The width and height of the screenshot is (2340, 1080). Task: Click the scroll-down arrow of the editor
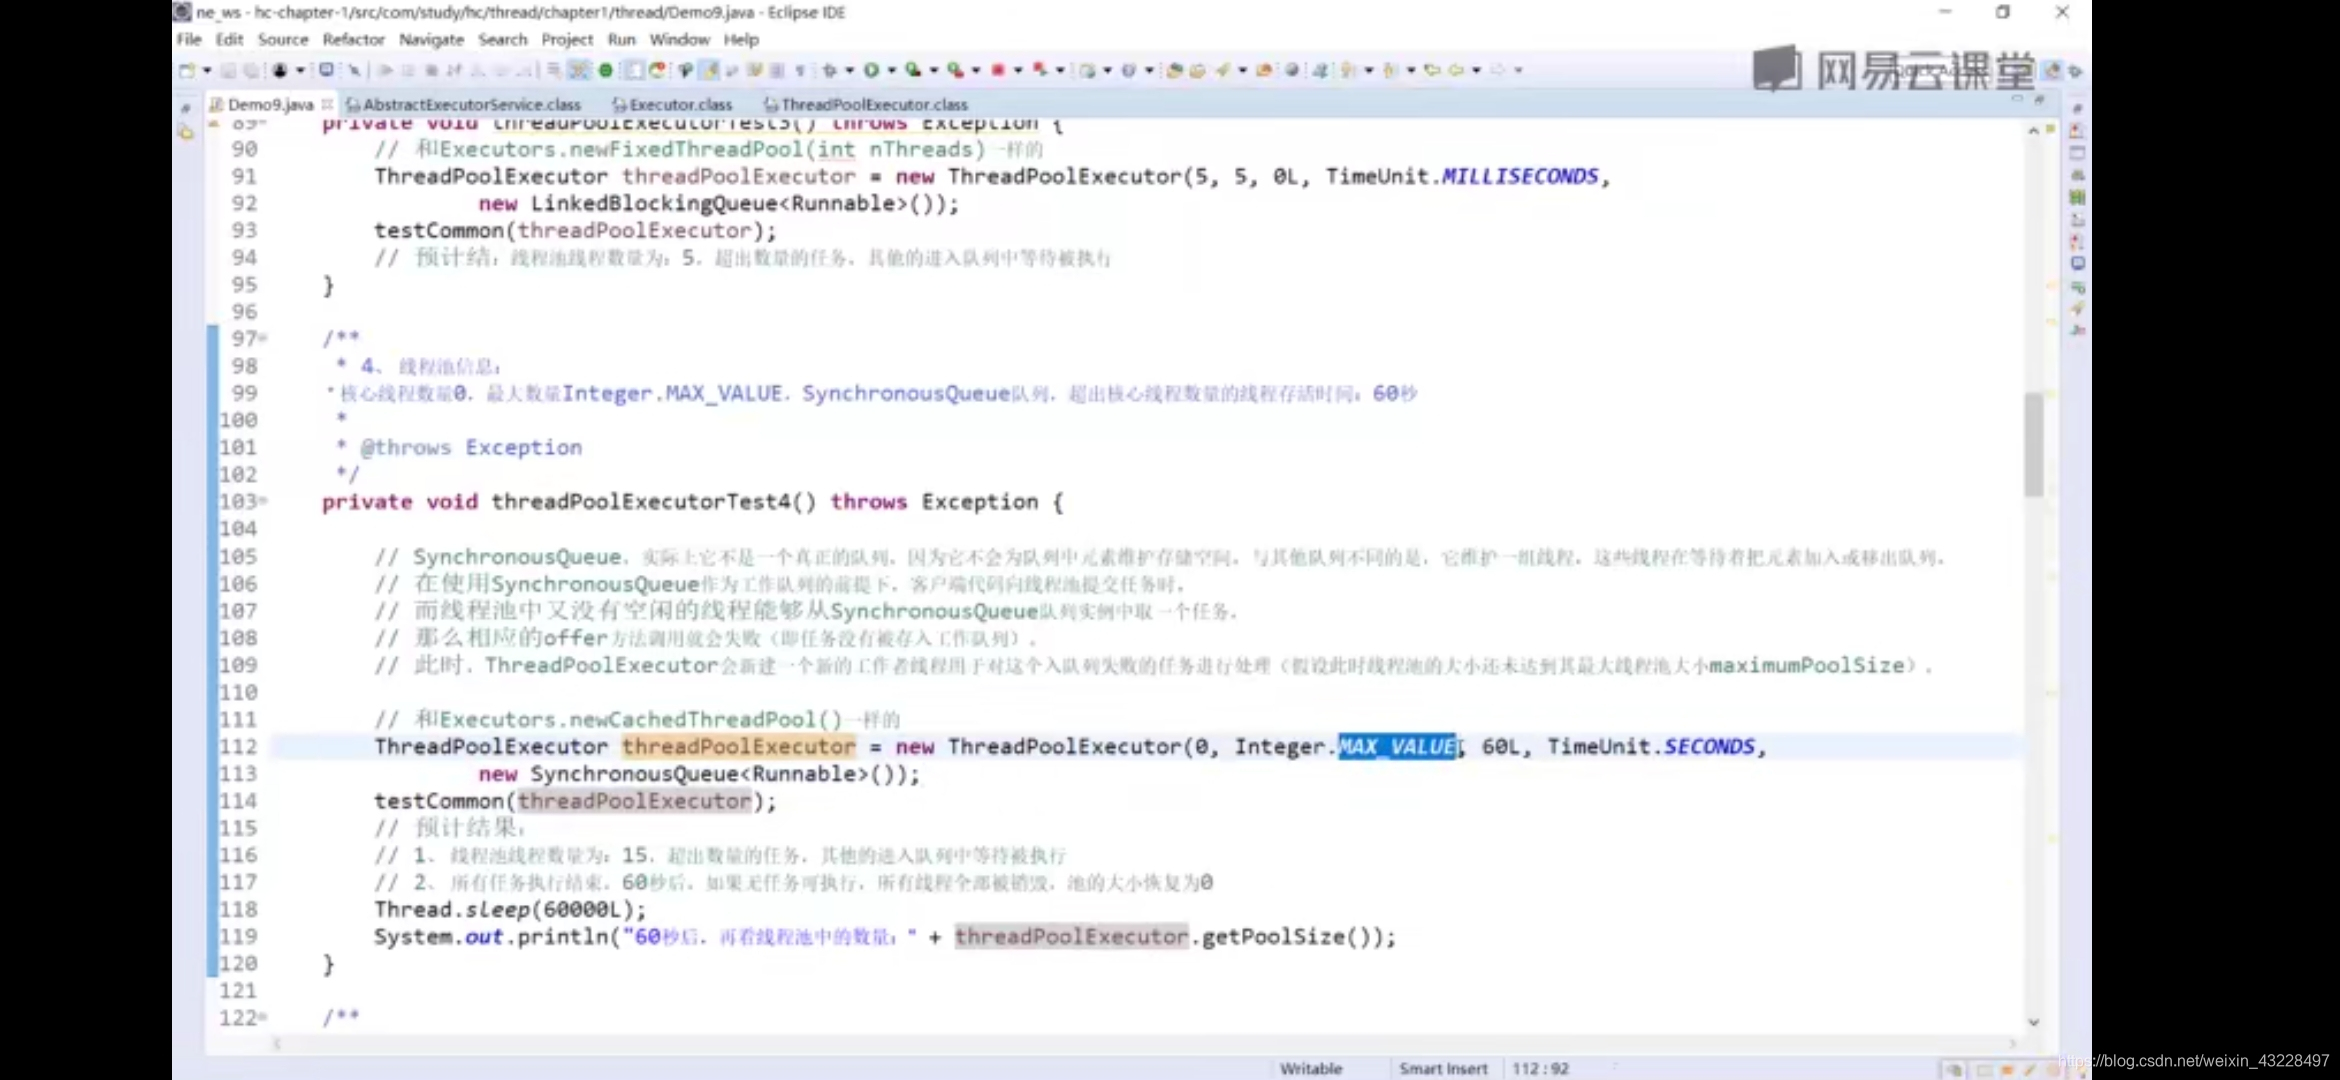[x=2033, y=1022]
